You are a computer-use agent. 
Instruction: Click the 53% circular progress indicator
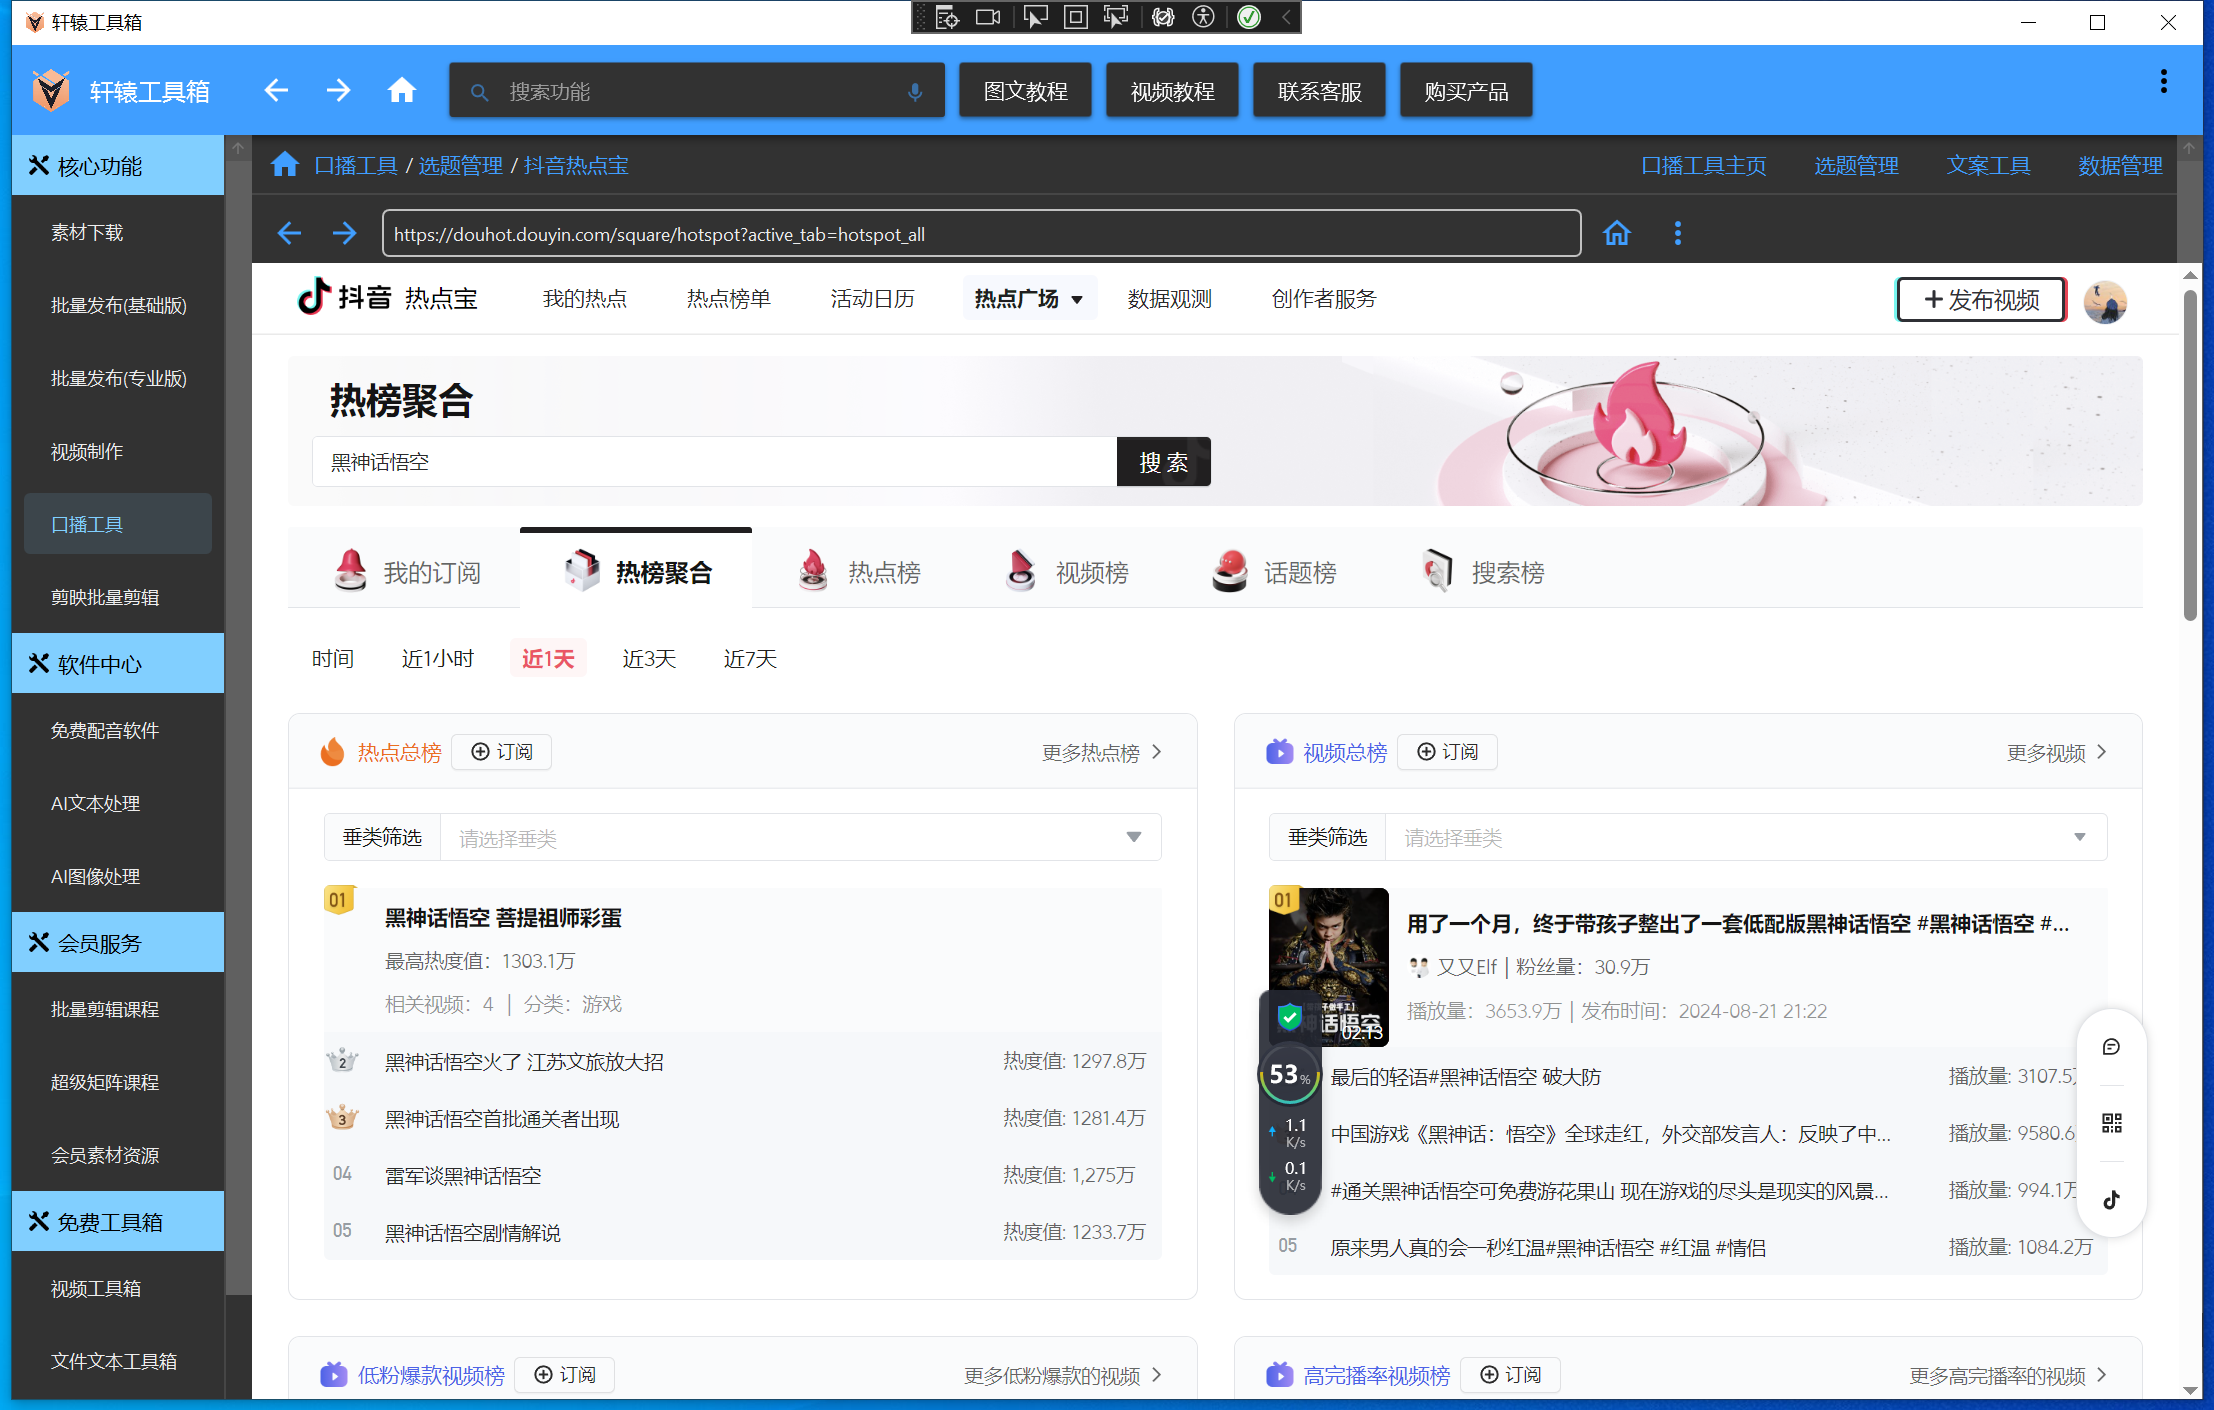coord(1290,1075)
